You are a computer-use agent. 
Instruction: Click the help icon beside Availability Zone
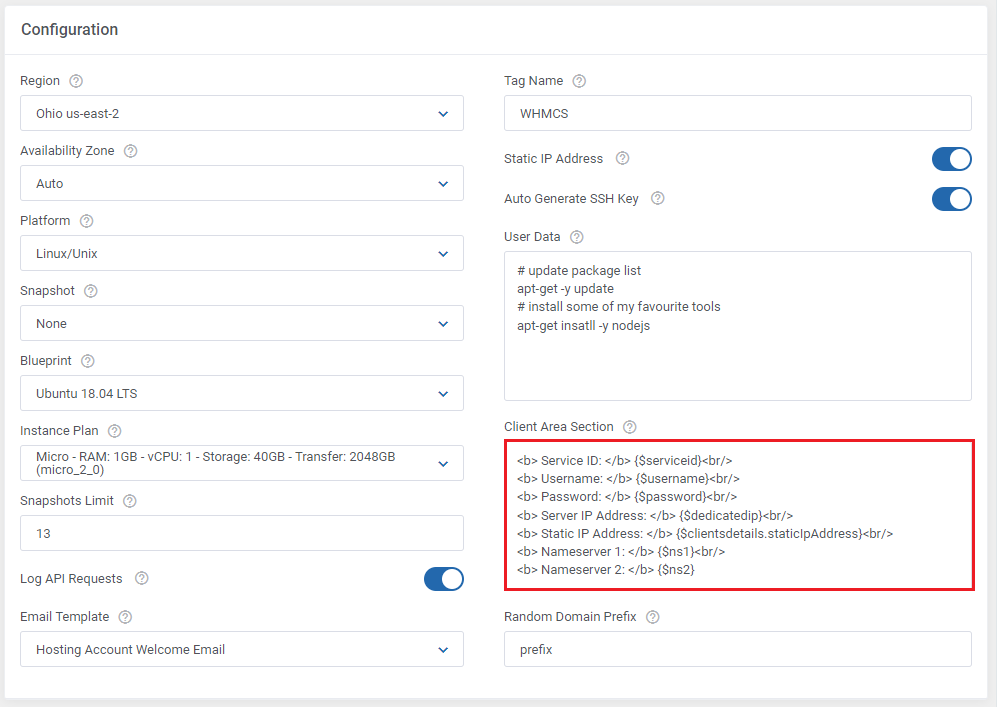(130, 151)
